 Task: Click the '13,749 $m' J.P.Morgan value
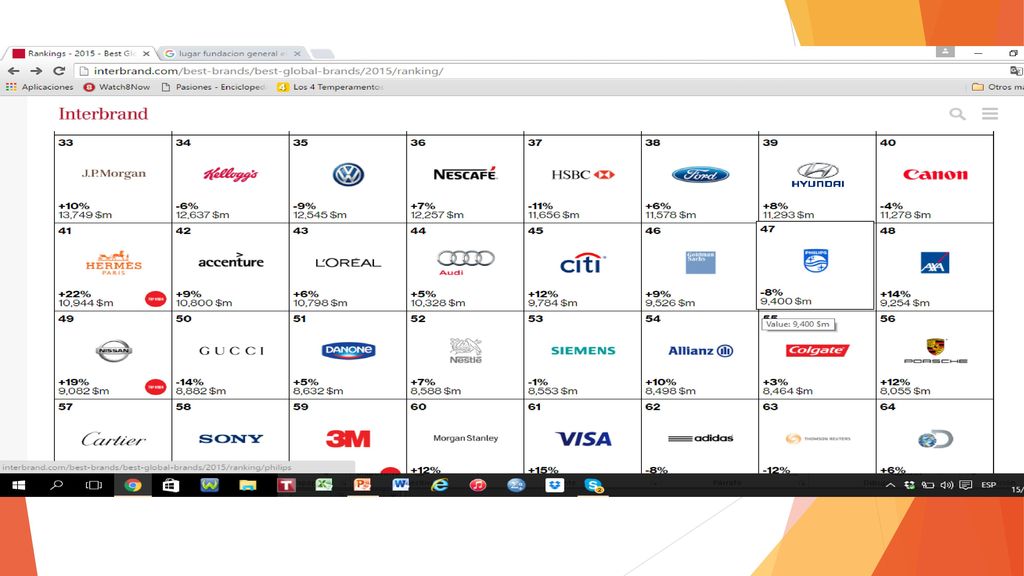85,215
